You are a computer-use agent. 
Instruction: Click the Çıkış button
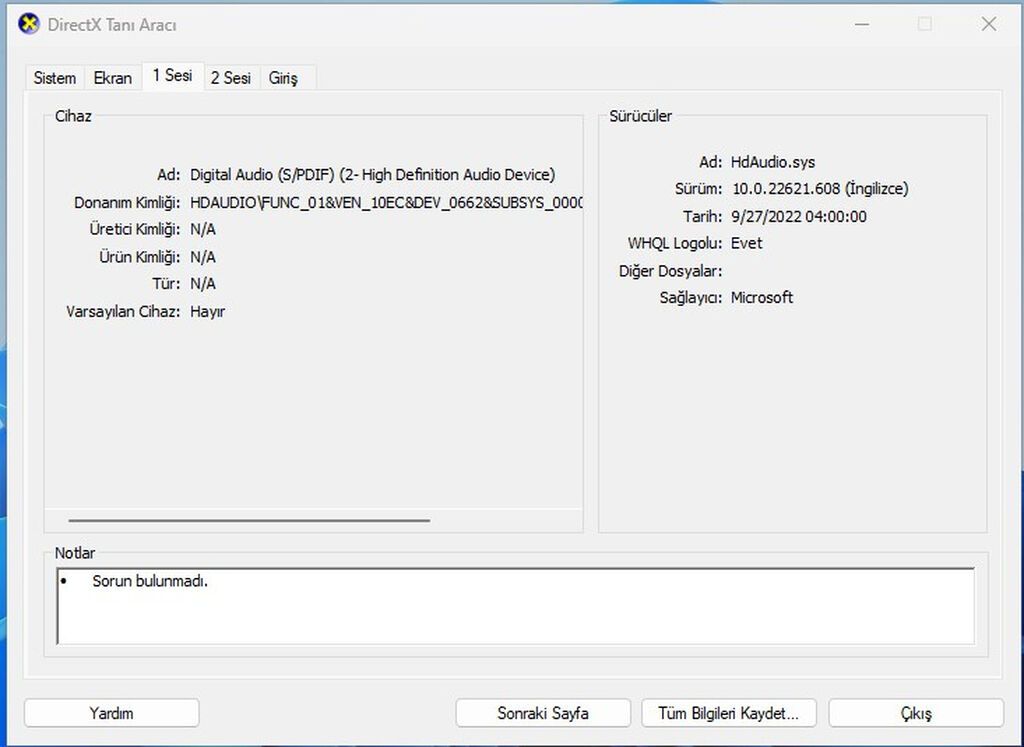tap(916, 712)
